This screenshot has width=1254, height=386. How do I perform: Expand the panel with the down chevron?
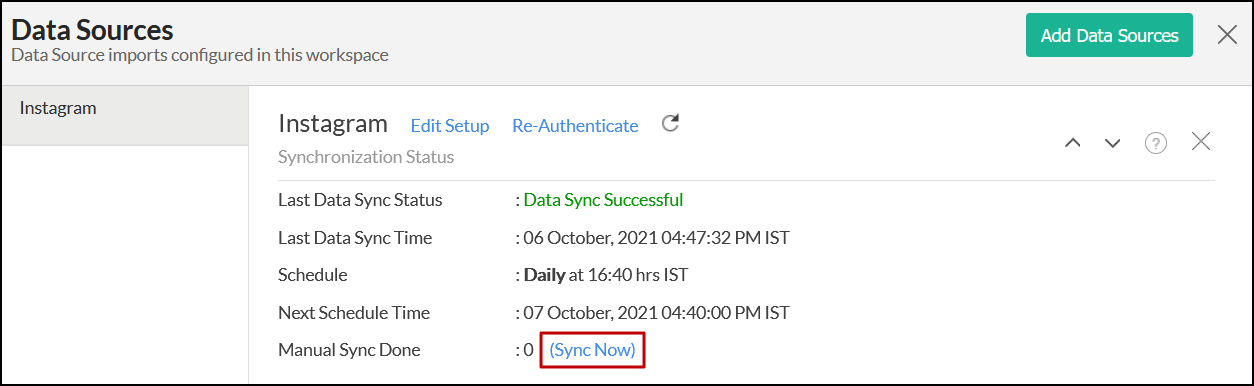1112,143
